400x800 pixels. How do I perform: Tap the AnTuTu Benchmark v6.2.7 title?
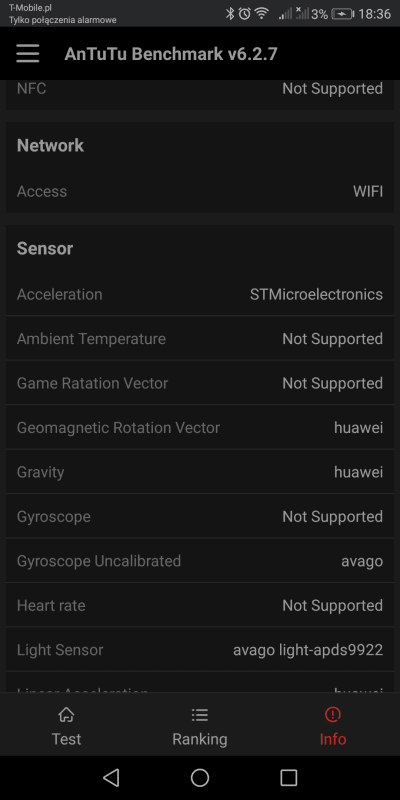(170, 54)
